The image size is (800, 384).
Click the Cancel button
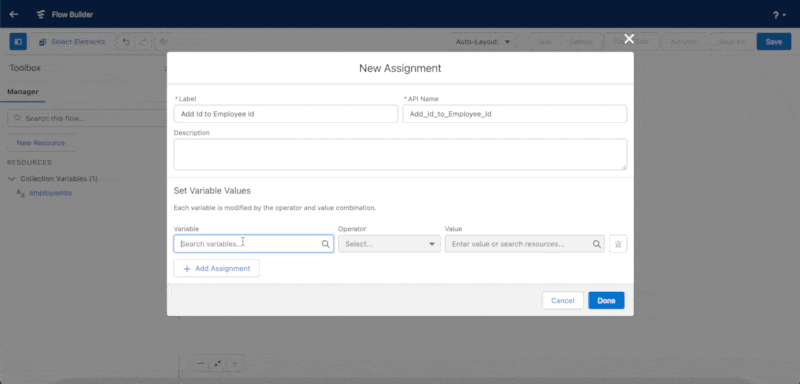click(x=563, y=300)
